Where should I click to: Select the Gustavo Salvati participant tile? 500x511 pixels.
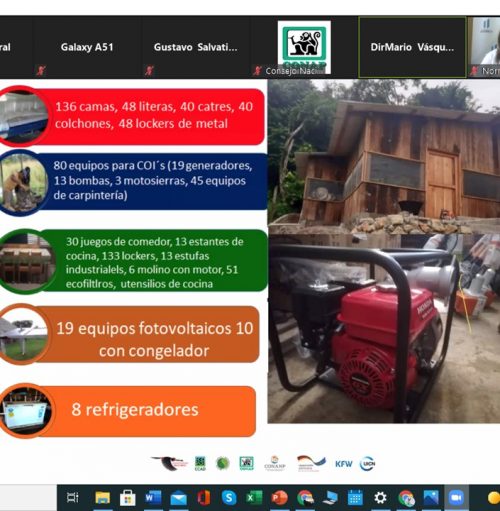click(x=195, y=47)
